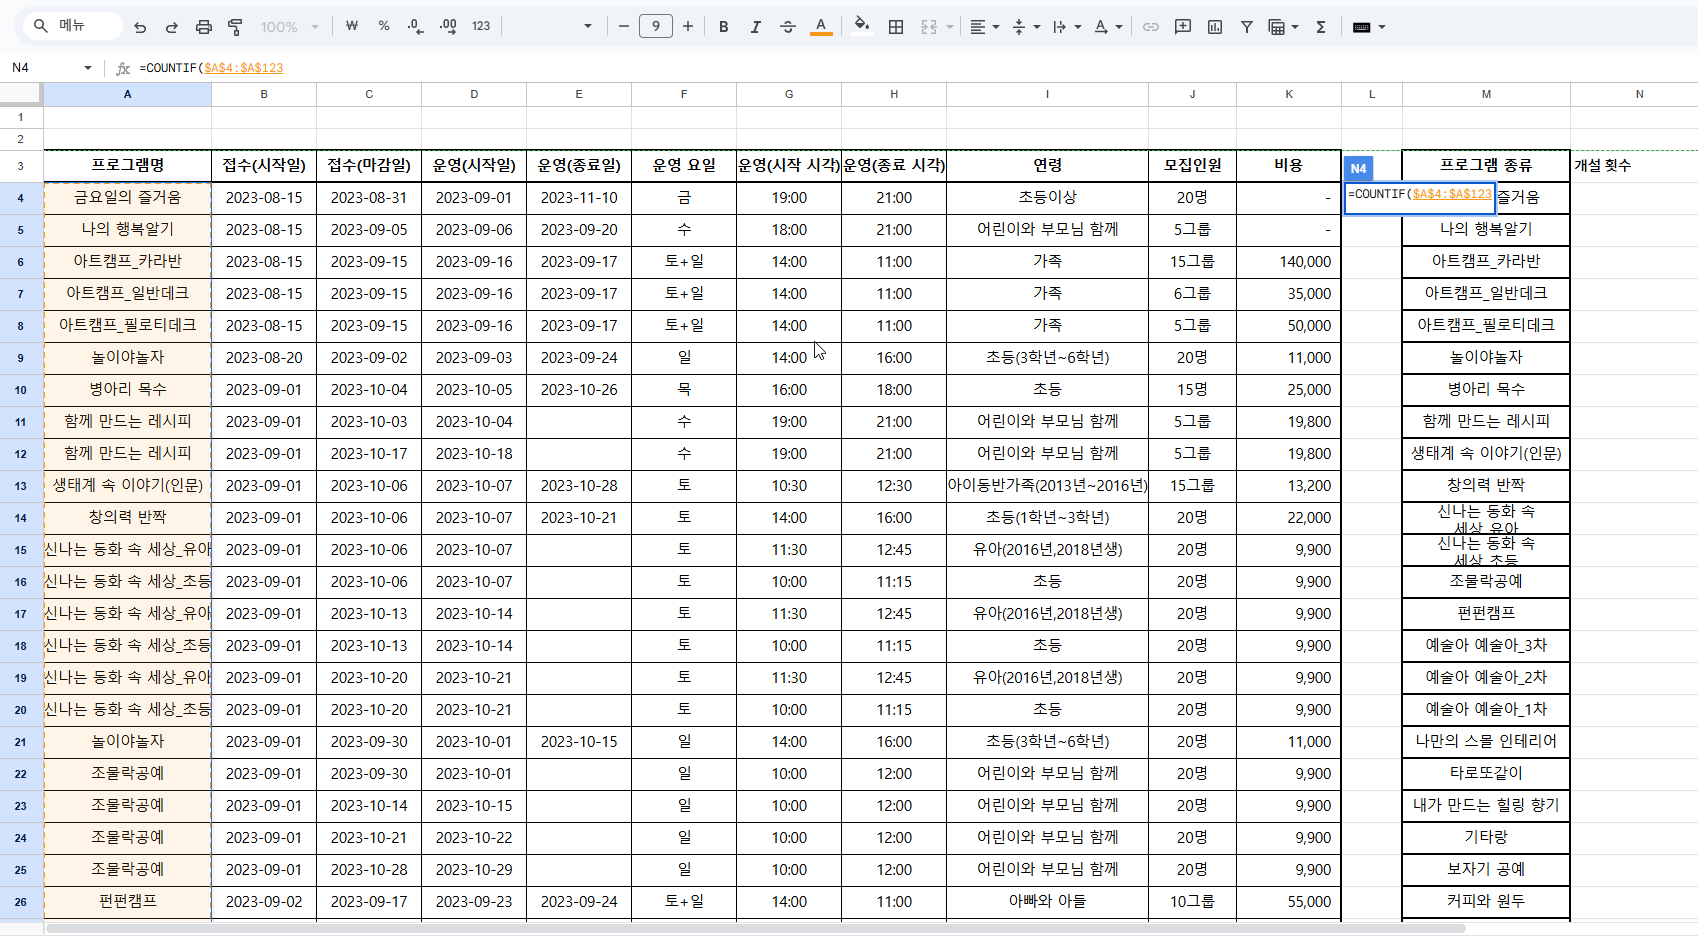The width and height of the screenshot is (1698, 936).
Task: Format selection as percent
Action: click(384, 27)
